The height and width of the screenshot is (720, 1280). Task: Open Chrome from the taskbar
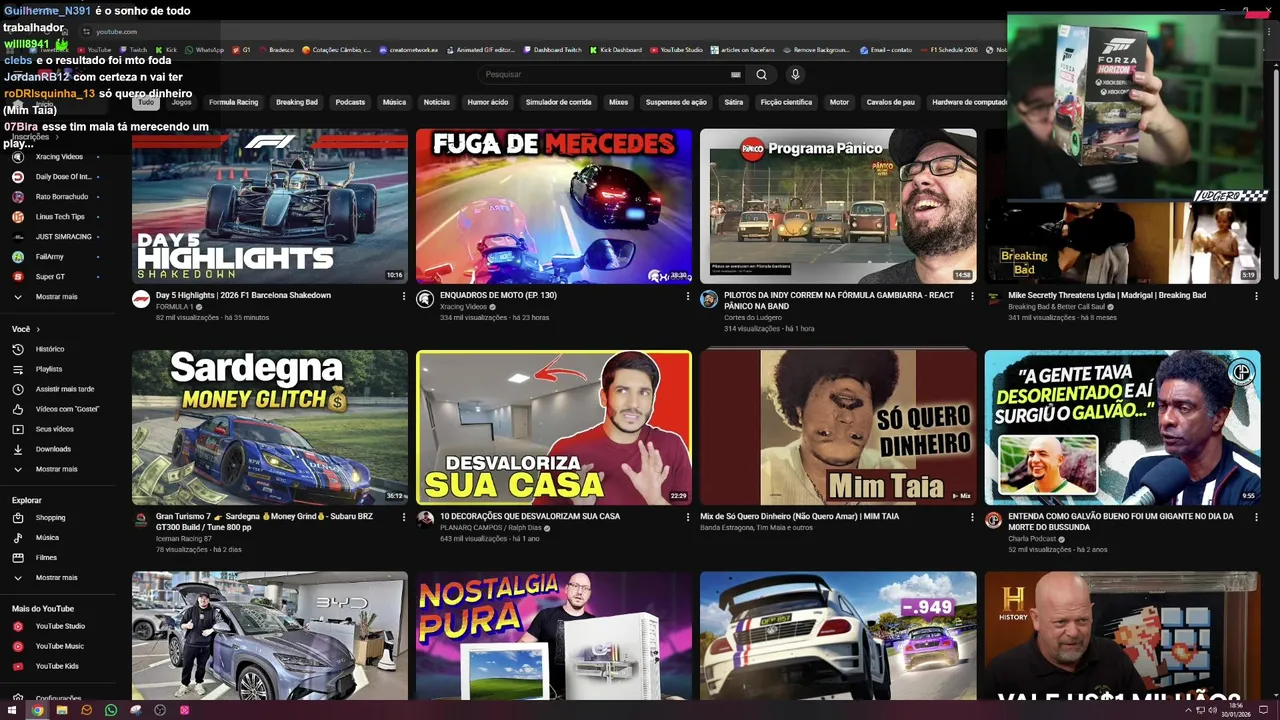point(37,710)
